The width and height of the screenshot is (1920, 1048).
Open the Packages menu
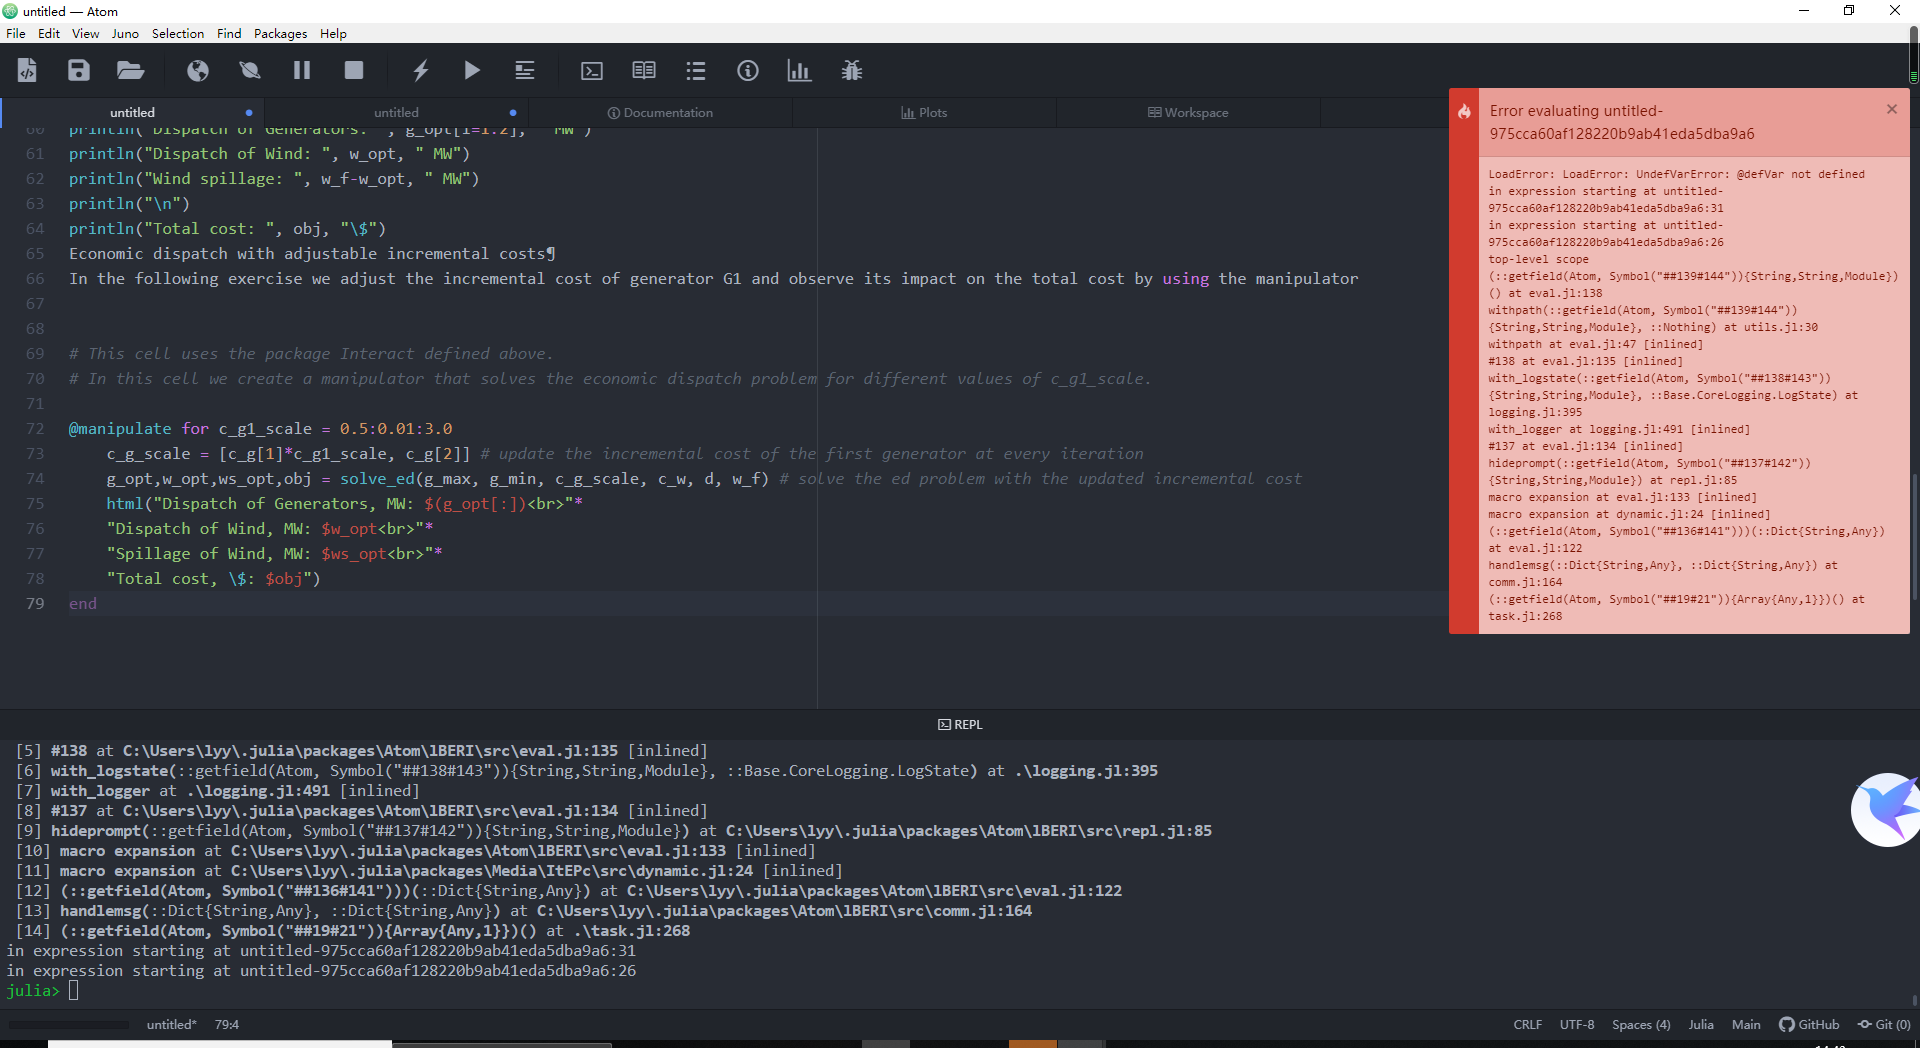(x=280, y=33)
